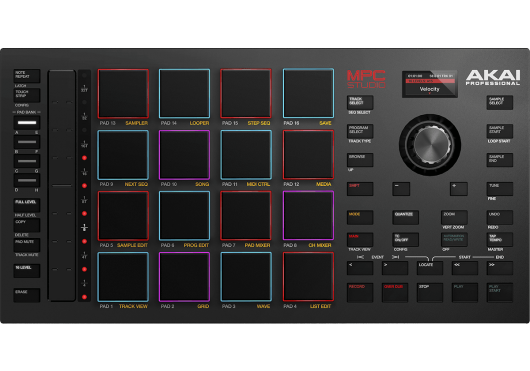Tap Pad 6 labeled PROG EDIT
Image resolution: width=530 pixels, height=371 pixels.
coord(185,216)
